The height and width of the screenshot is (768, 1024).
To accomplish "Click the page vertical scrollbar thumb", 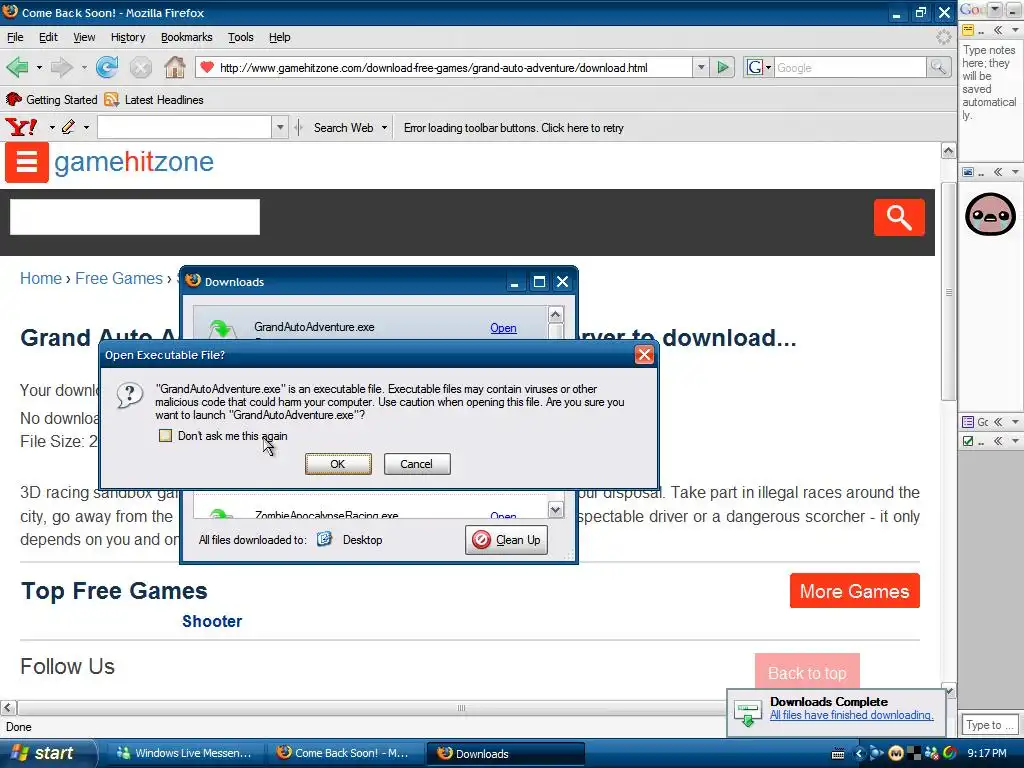I will [x=948, y=292].
